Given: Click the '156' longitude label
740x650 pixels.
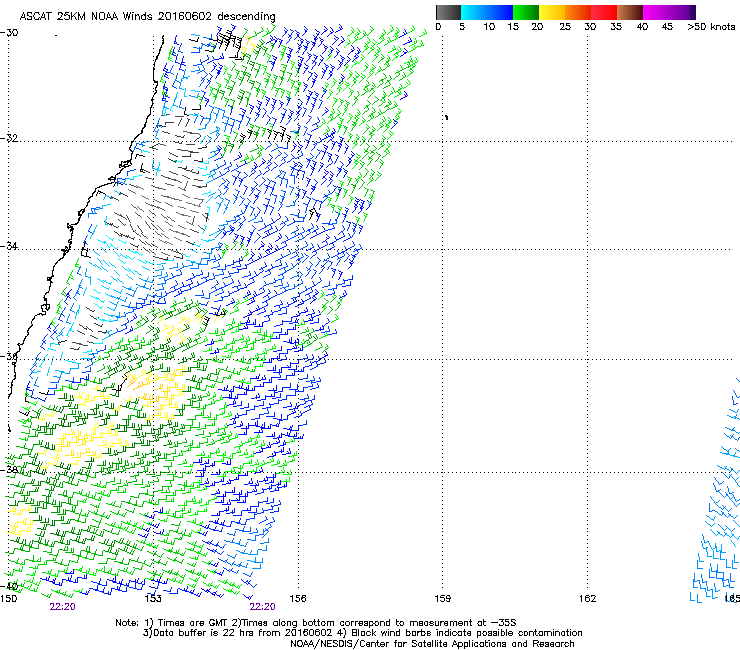Looking at the screenshot, I should tap(298, 599).
